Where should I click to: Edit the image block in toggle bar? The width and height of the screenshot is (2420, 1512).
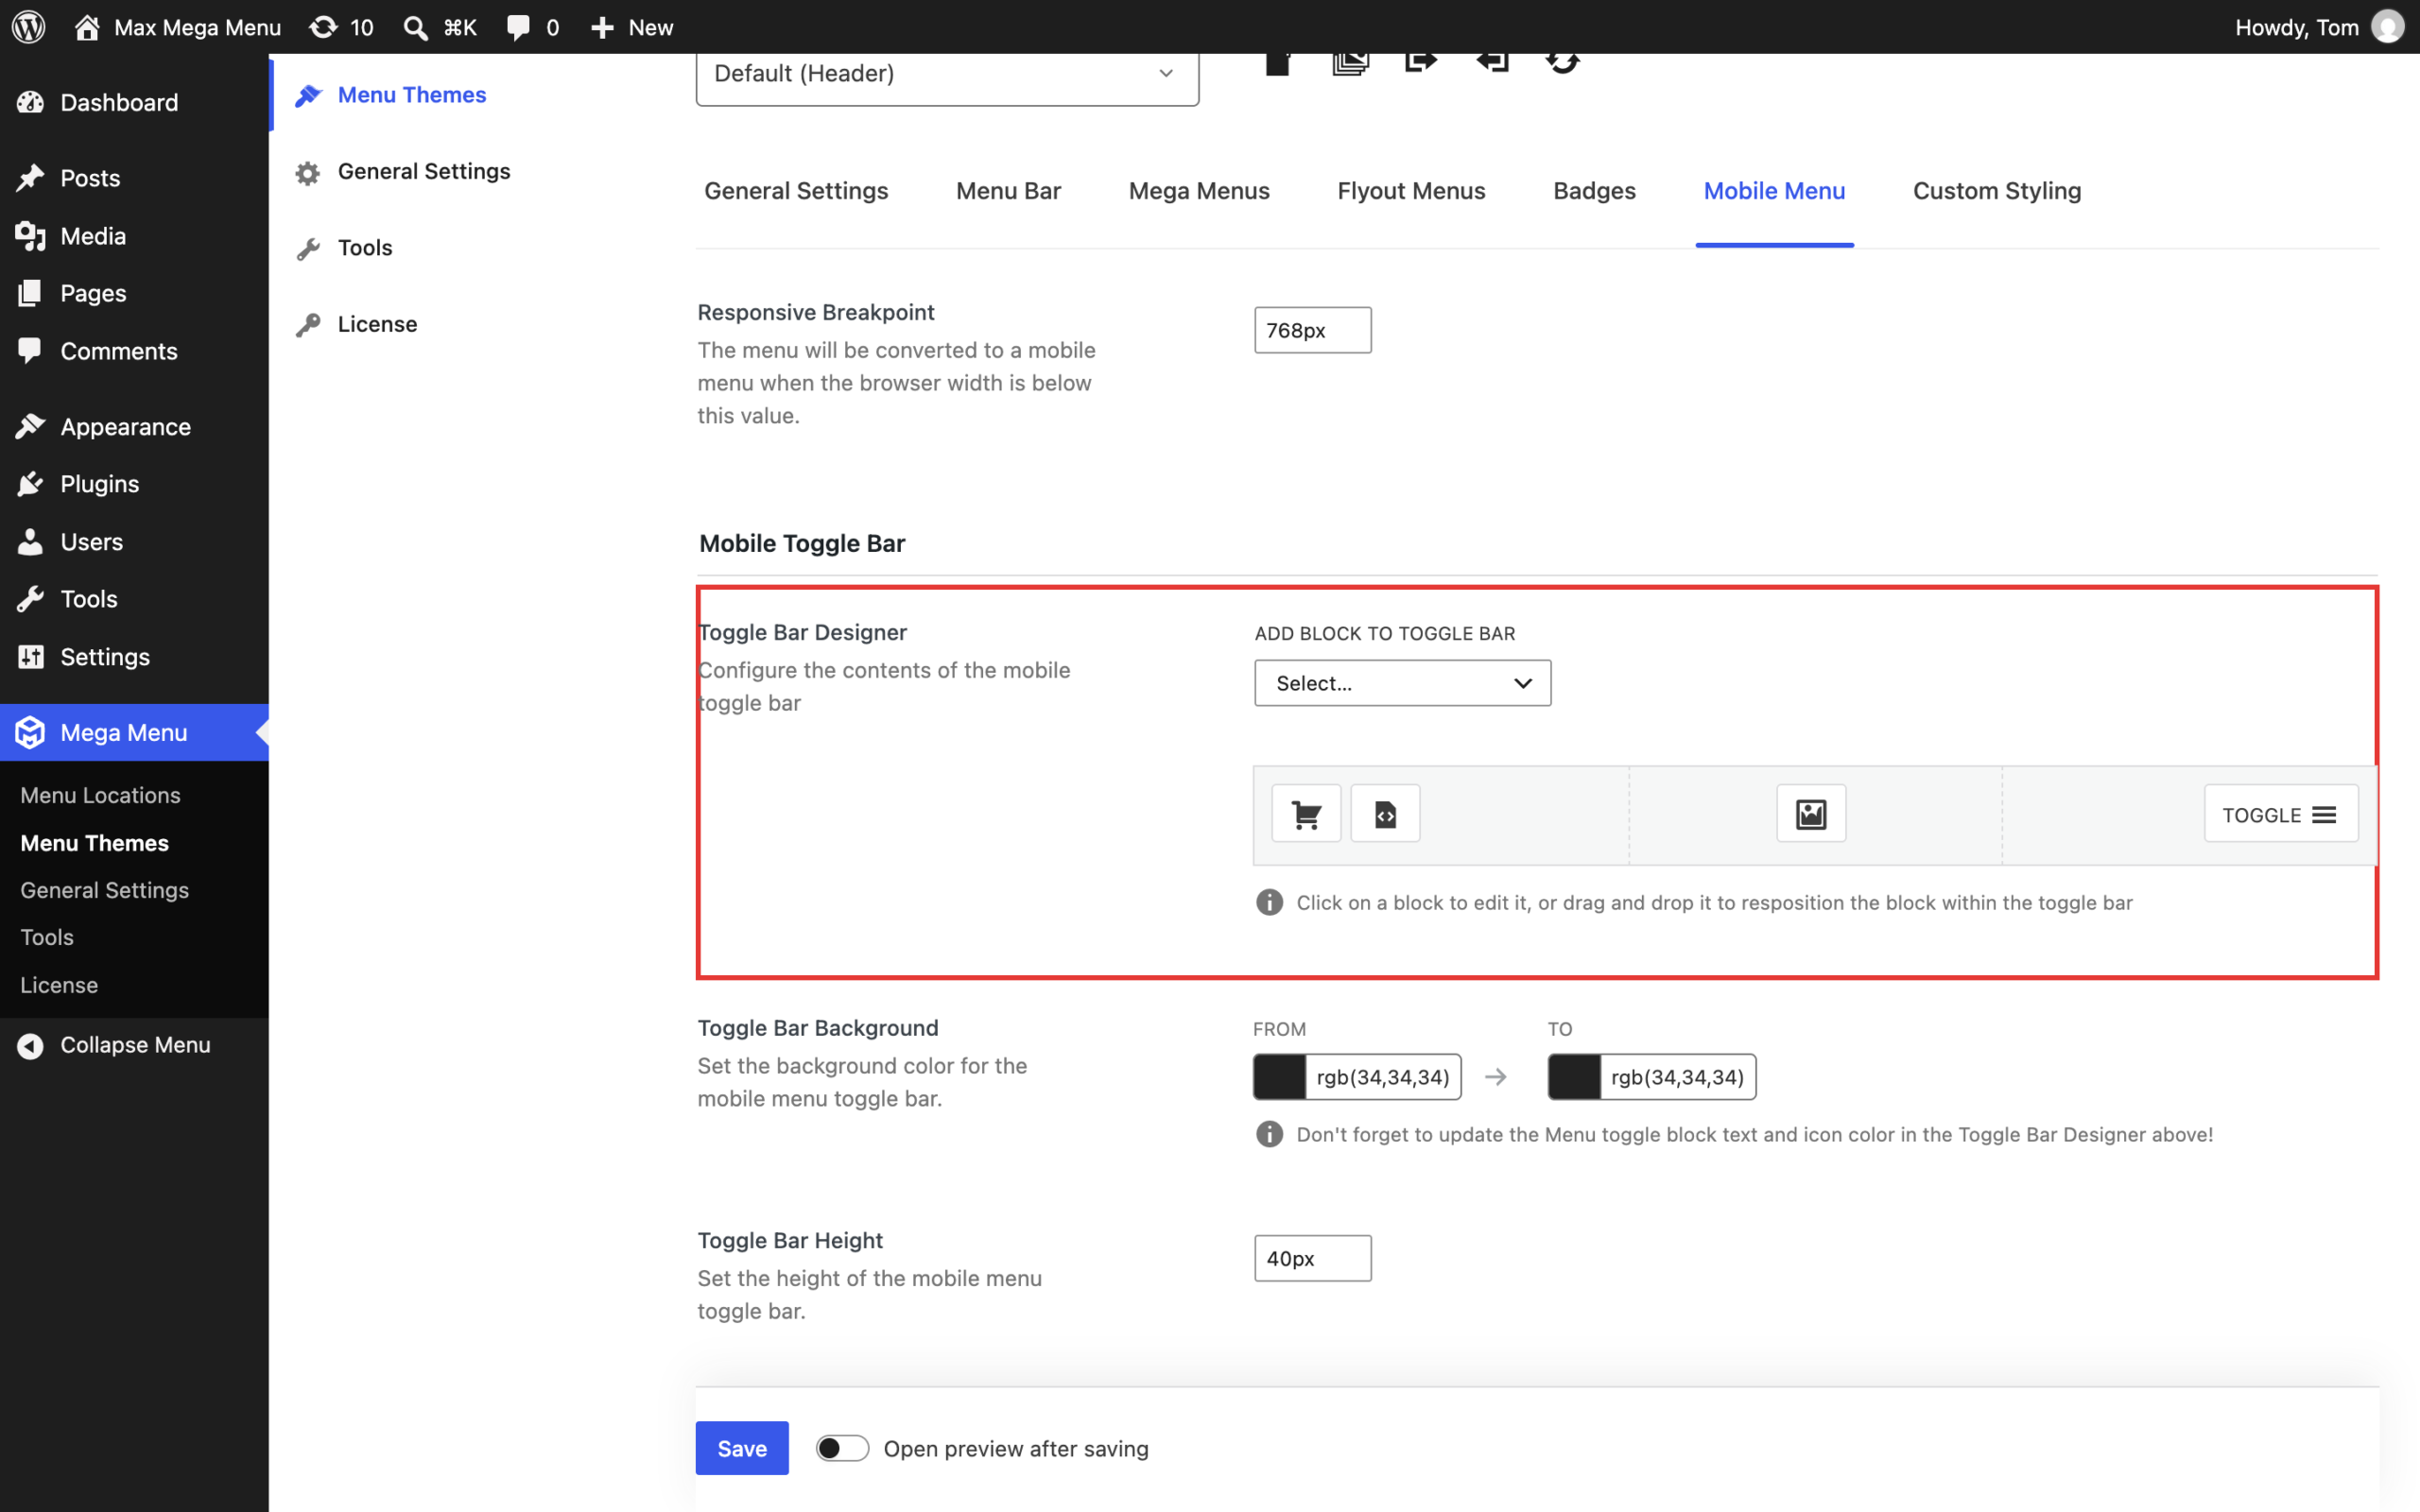click(x=1811, y=814)
